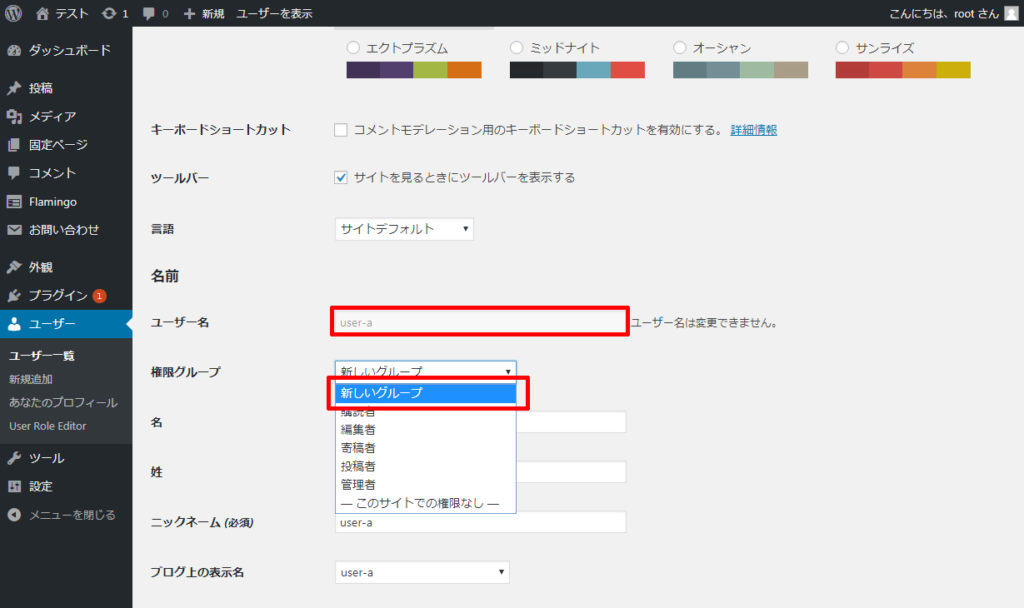
Task: Choose 管理者 in the role dropdown list
Action: pyautogui.click(x=358, y=485)
